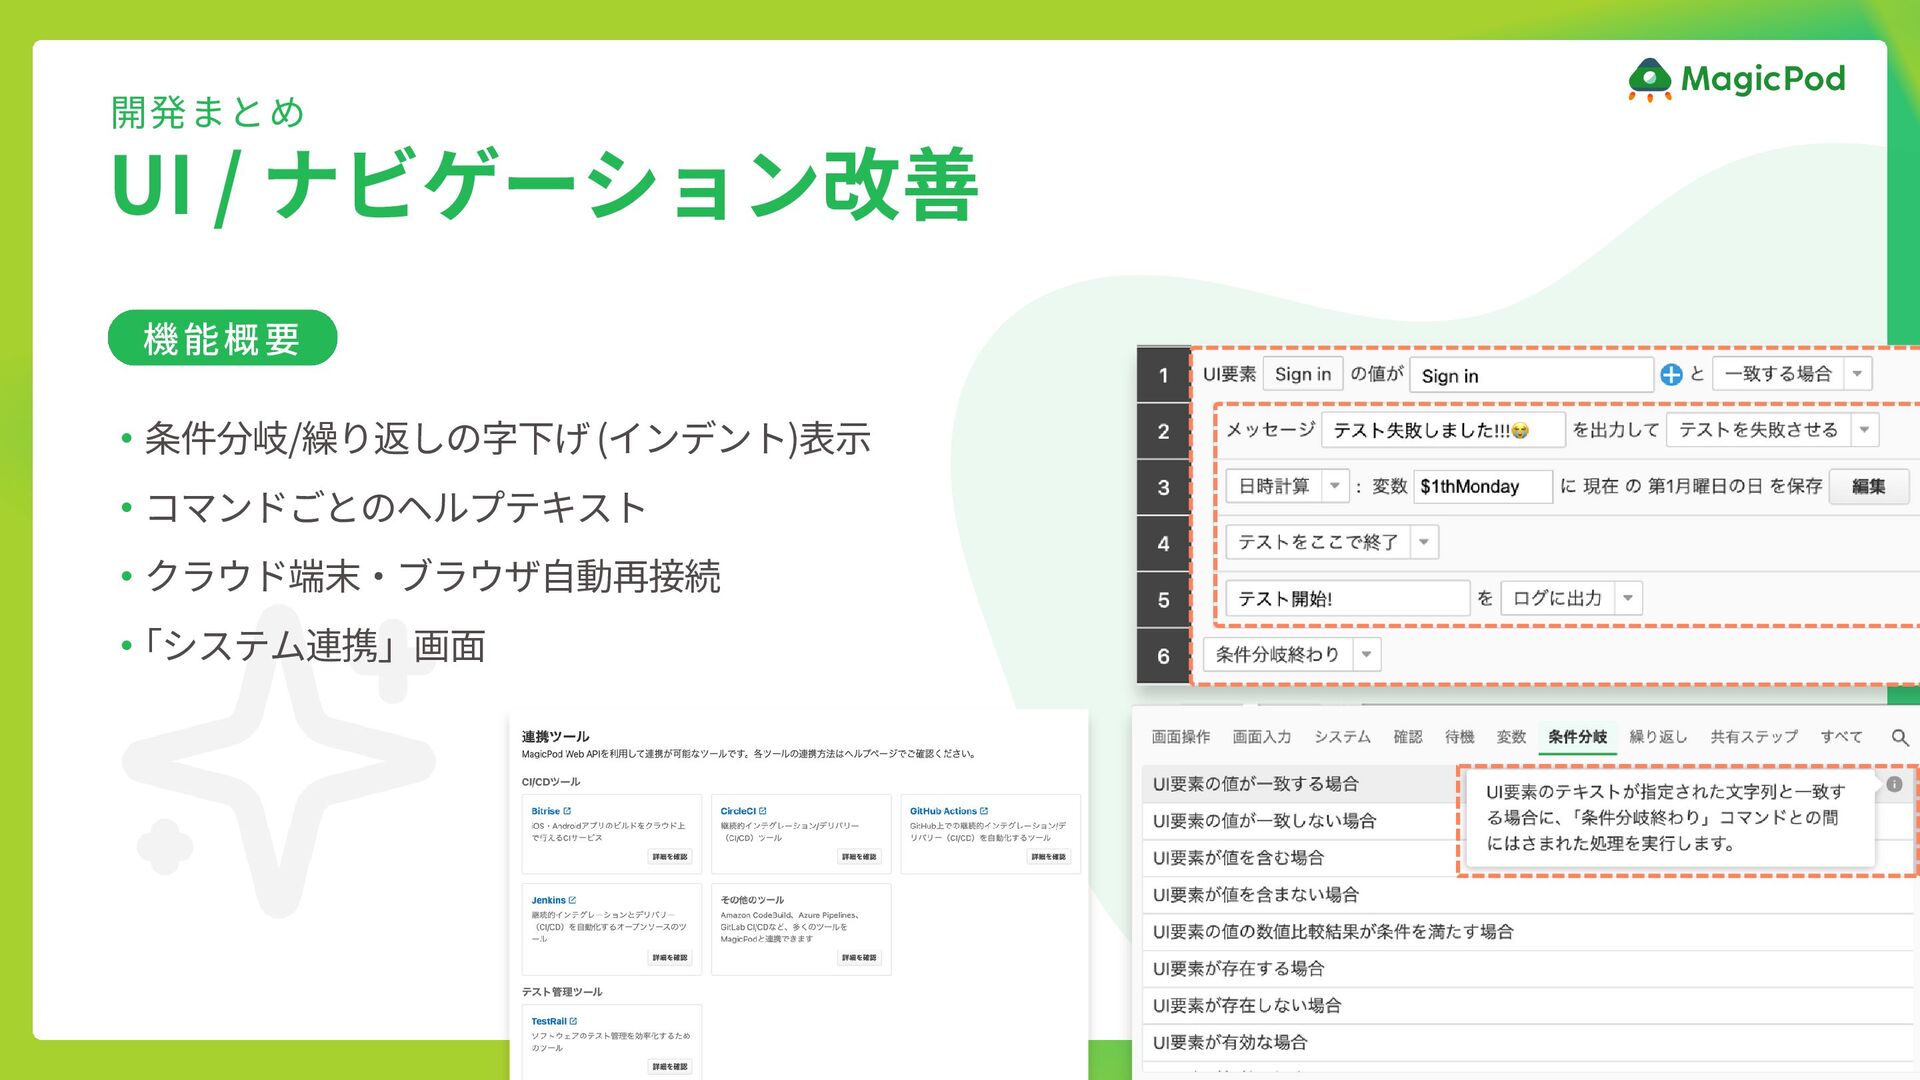
Task: Click external link icon next to TestRail
Action: click(x=573, y=1021)
